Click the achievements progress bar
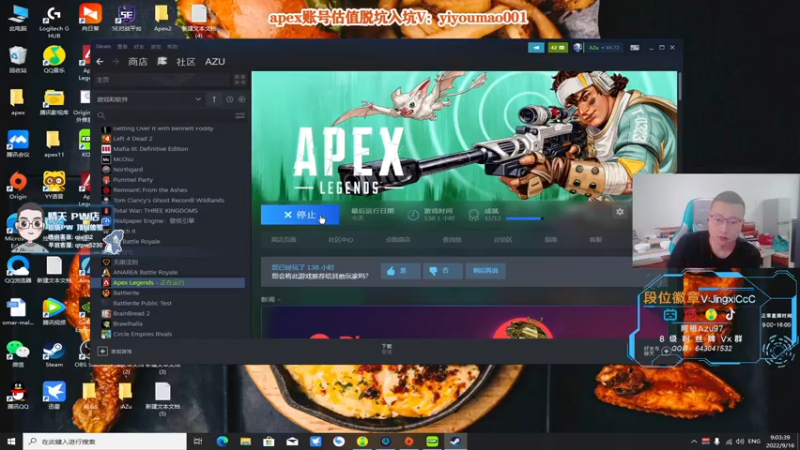The image size is (800, 450). (x=524, y=219)
